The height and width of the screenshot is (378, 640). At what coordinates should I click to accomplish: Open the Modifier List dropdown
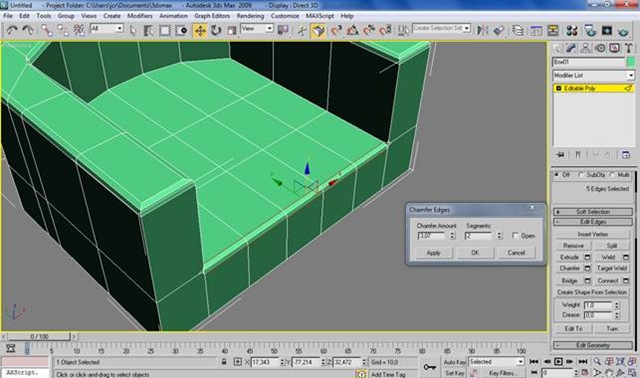click(x=593, y=76)
